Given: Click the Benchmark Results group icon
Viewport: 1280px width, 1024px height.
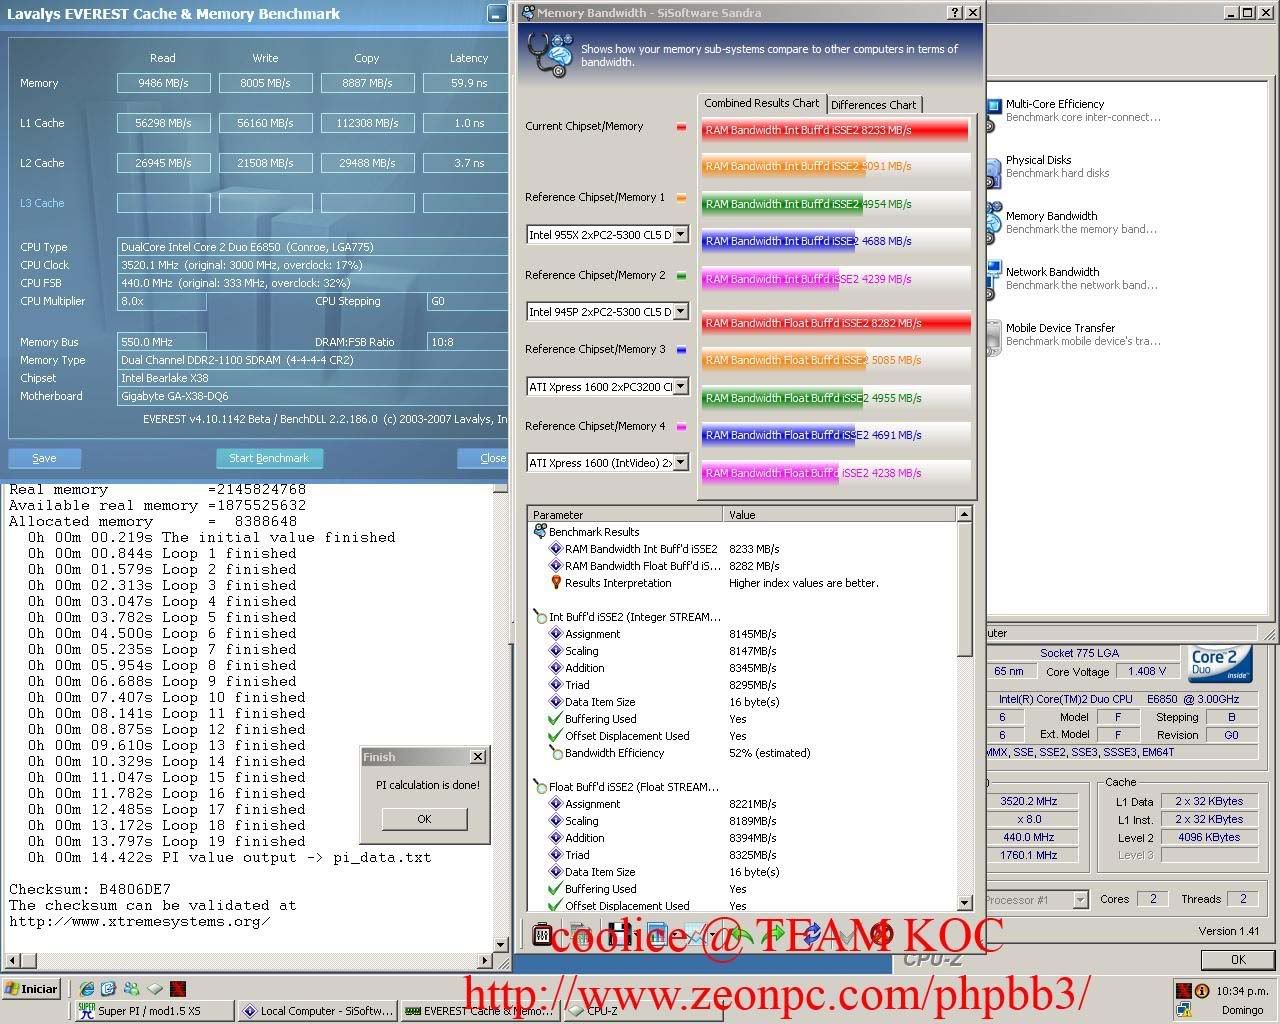Looking at the screenshot, I should point(540,532).
